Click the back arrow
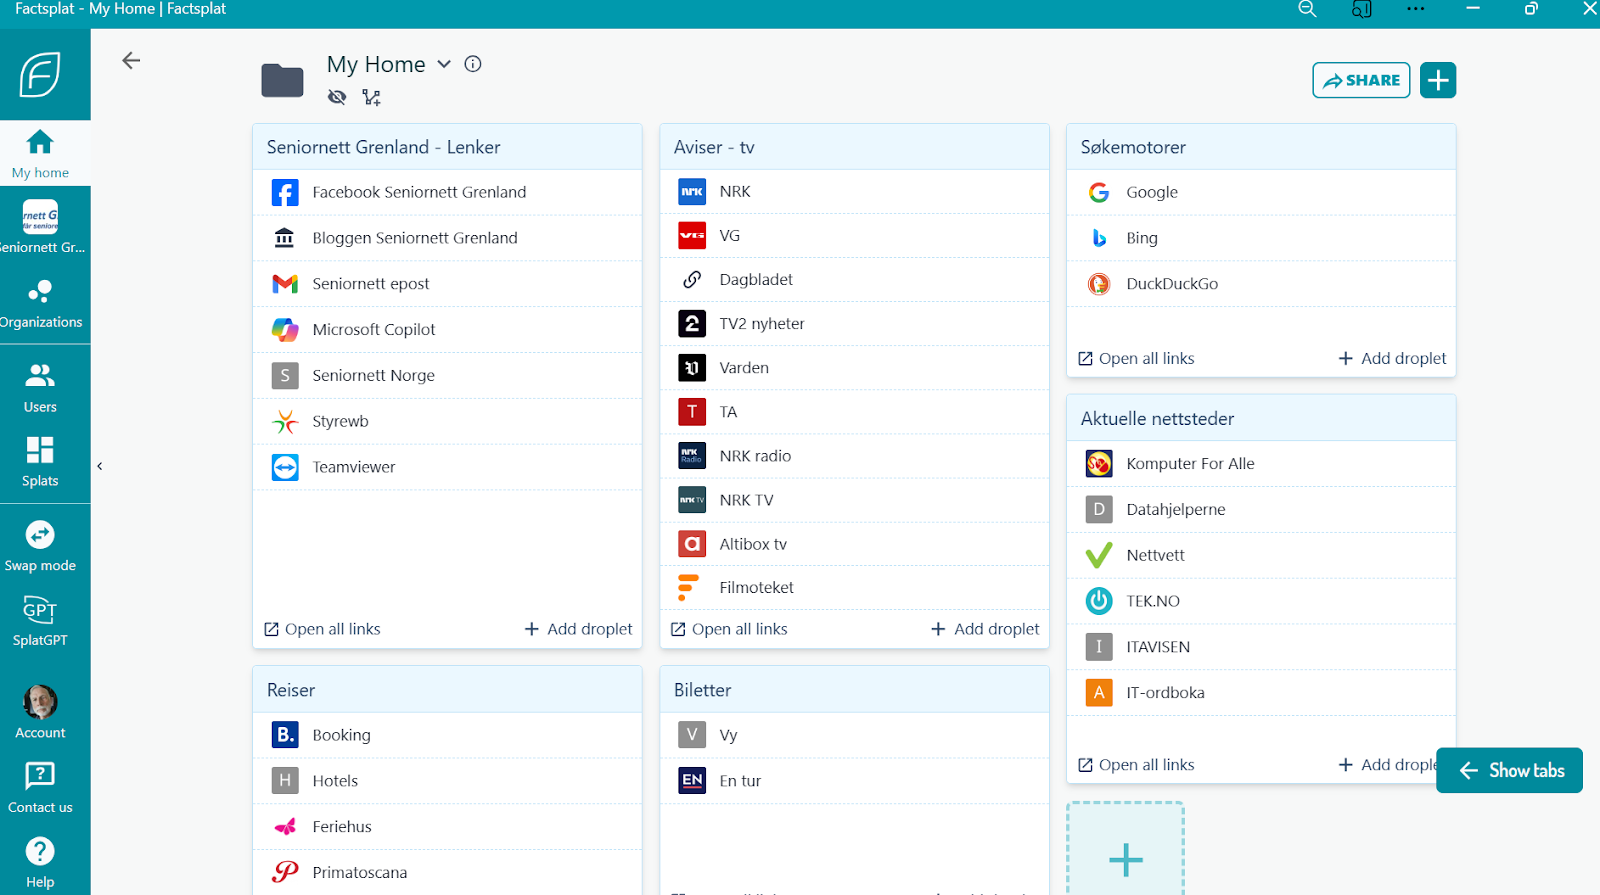 [x=131, y=61]
